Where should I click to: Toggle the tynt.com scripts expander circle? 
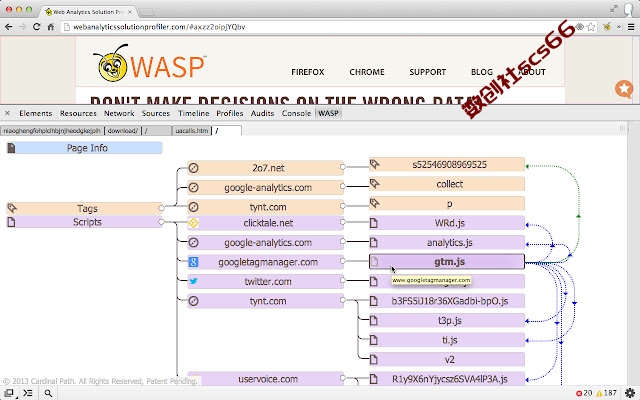coord(343,300)
